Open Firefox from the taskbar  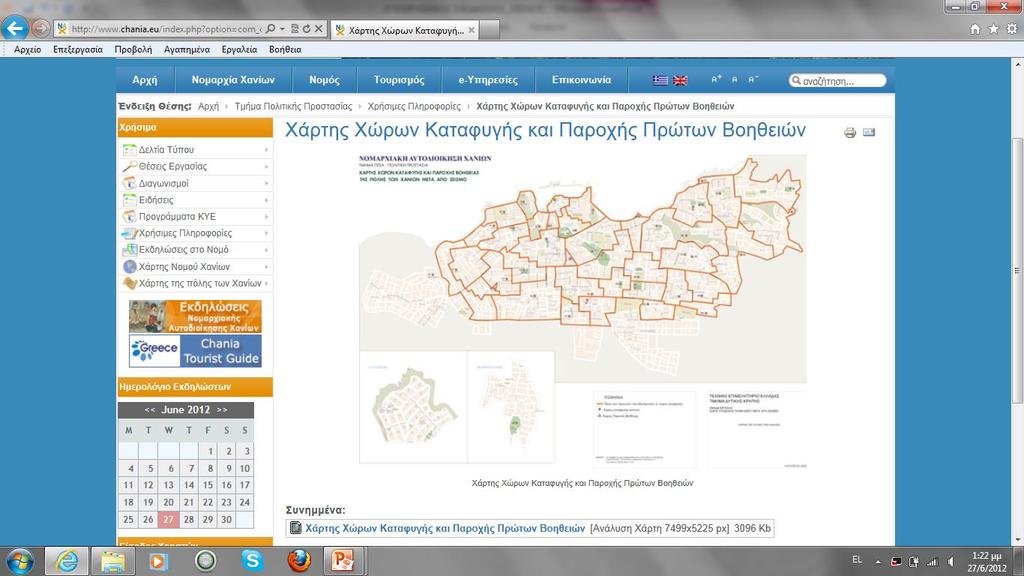[299, 561]
